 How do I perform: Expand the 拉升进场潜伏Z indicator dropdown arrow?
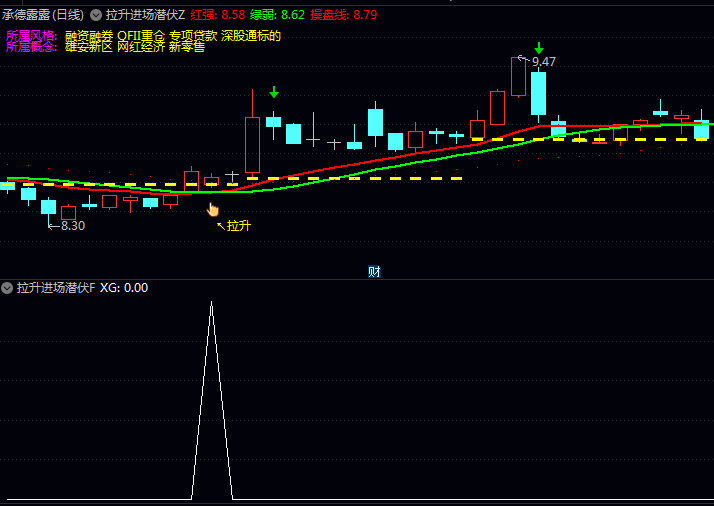(96, 15)
